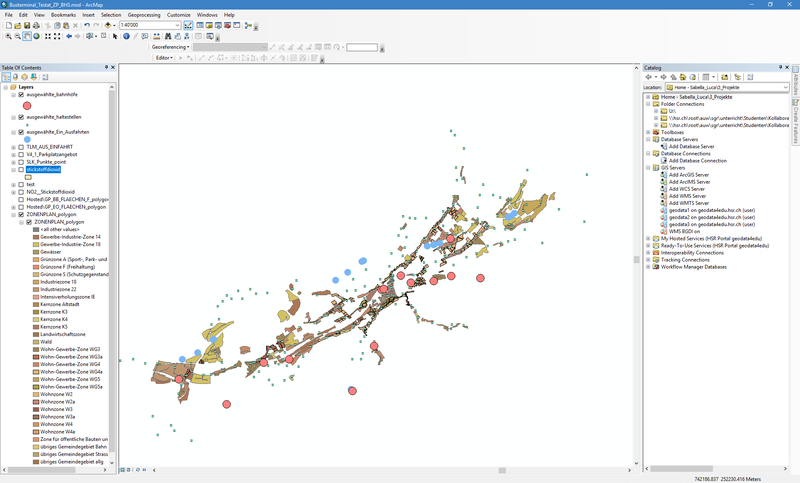Image resolution: width=800 pixels, height=483 pixels.
Task: Click the red ausgewählte_bahnhöfe symbol swatch
Action: click(x=28, y=105)
